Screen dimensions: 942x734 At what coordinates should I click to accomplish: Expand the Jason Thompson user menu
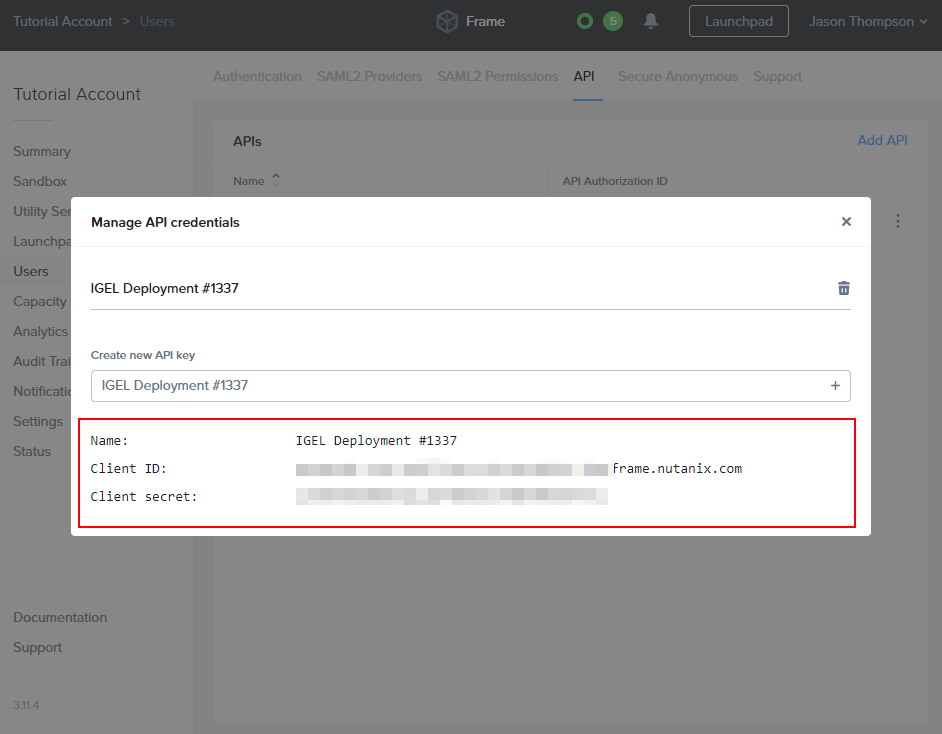coord(867,21)
